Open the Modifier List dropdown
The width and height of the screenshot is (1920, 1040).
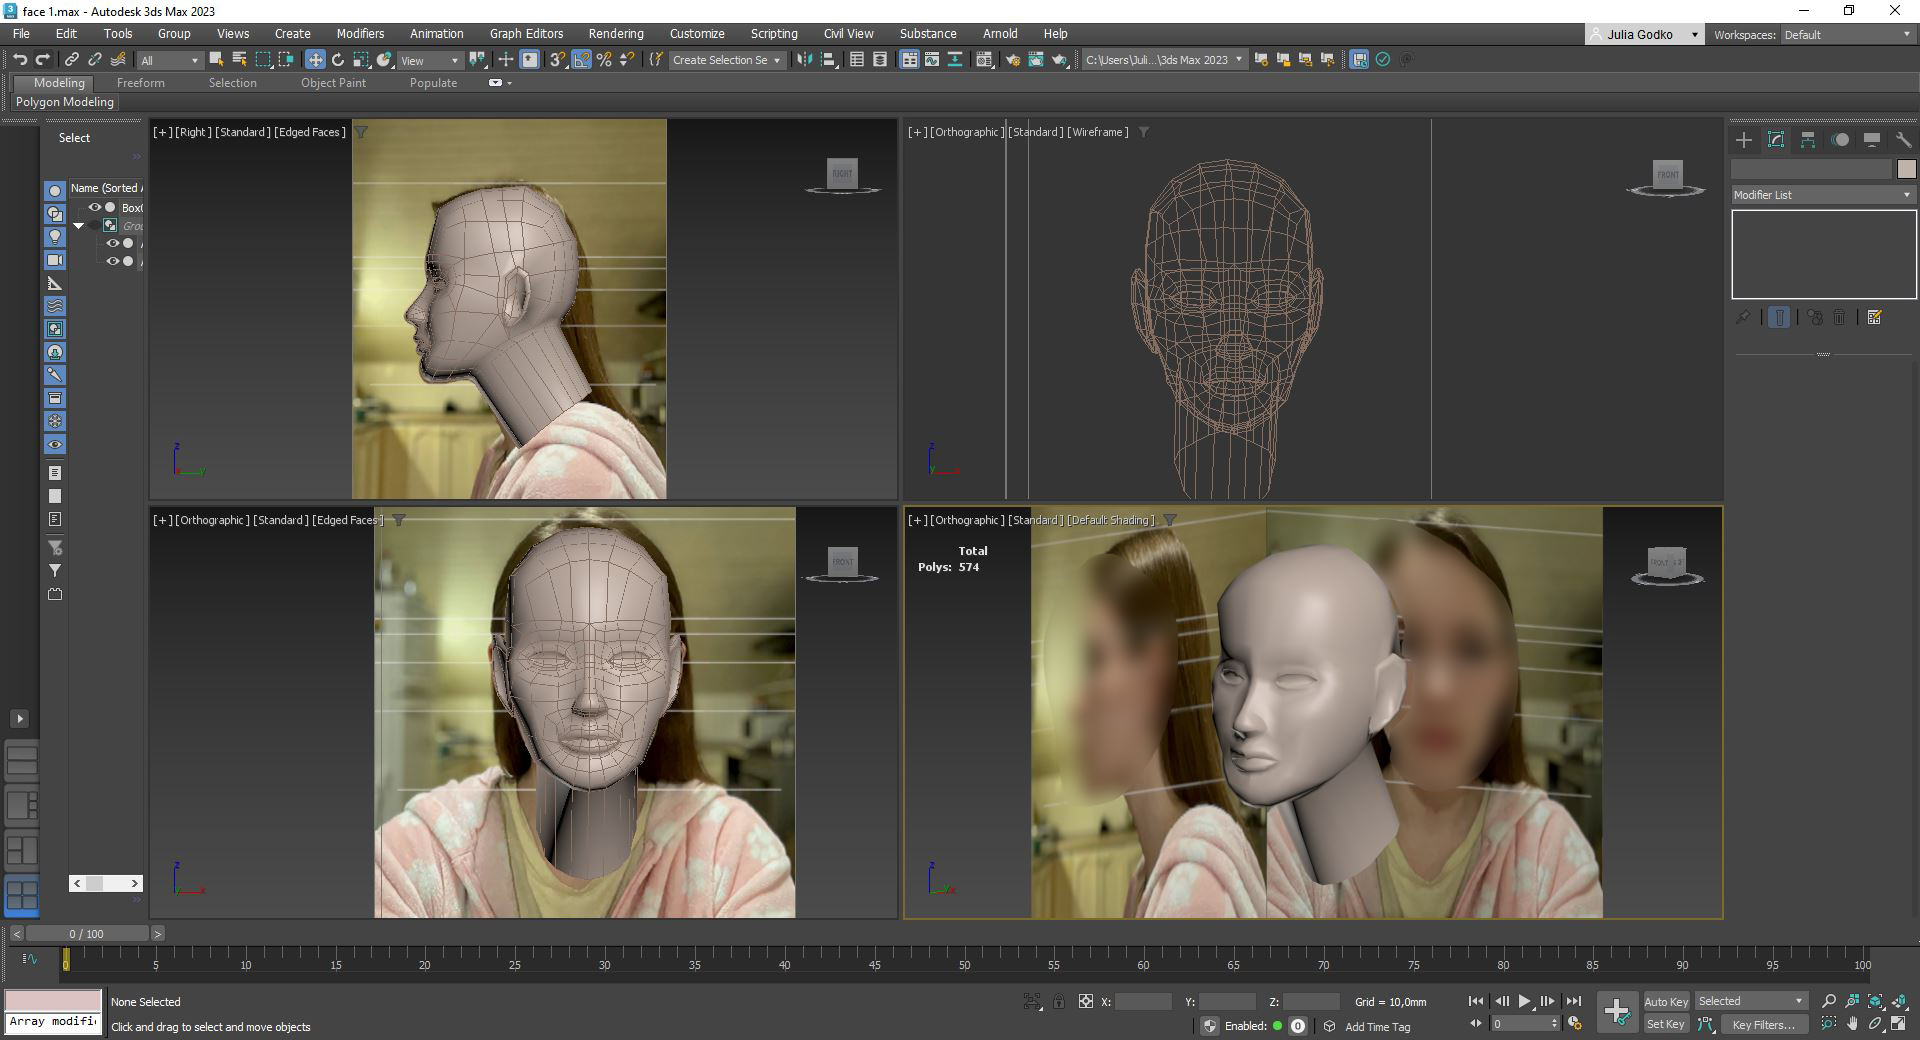pyautogui.click(x=1822, y=195)
